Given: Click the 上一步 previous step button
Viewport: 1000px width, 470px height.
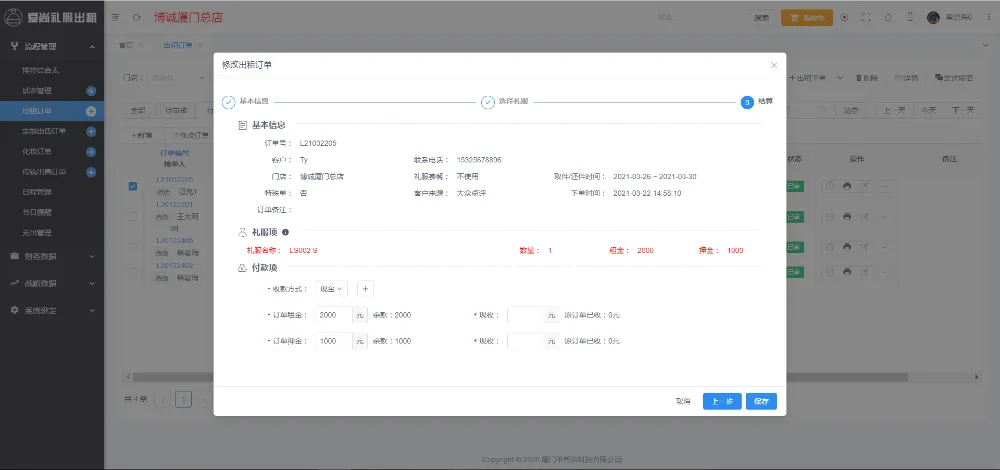Looking at the screenshot, I should point(721,401).
